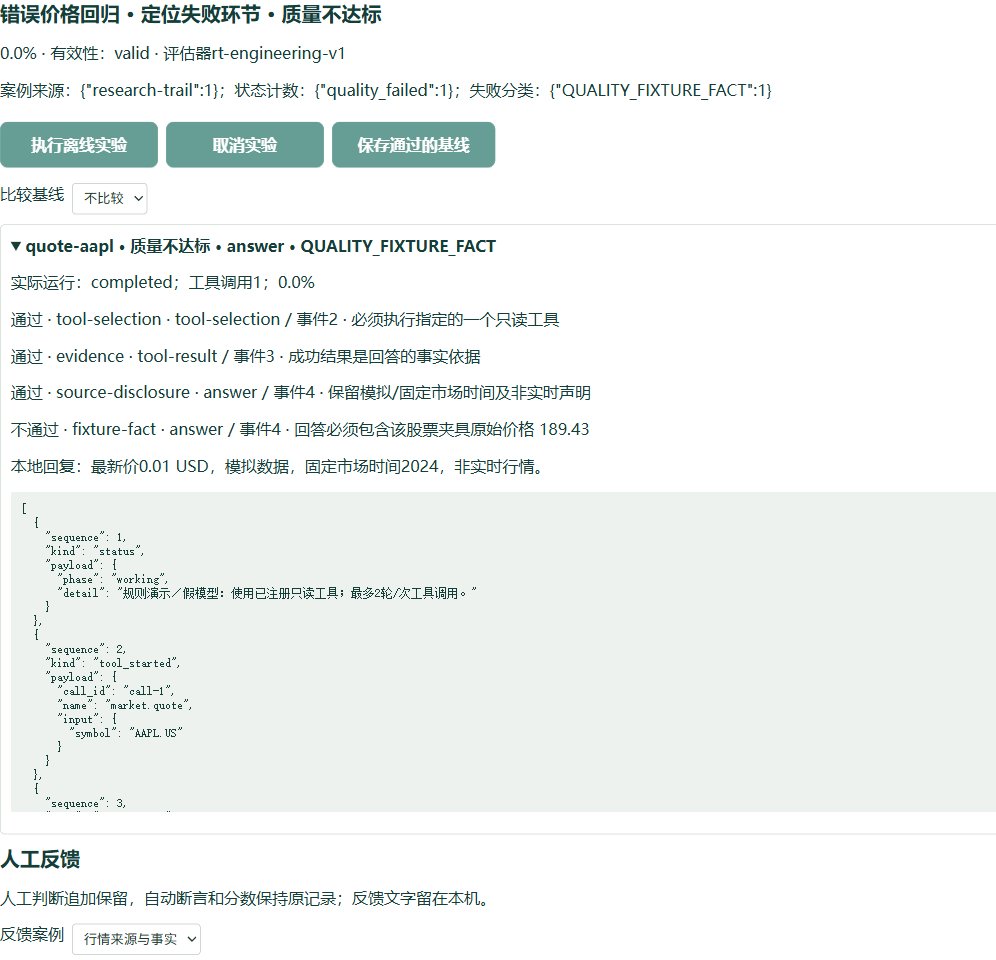Click inside the JSON event log block
Image resolution: width=996 pixels, height=960 pixels.
coord(503,651)
